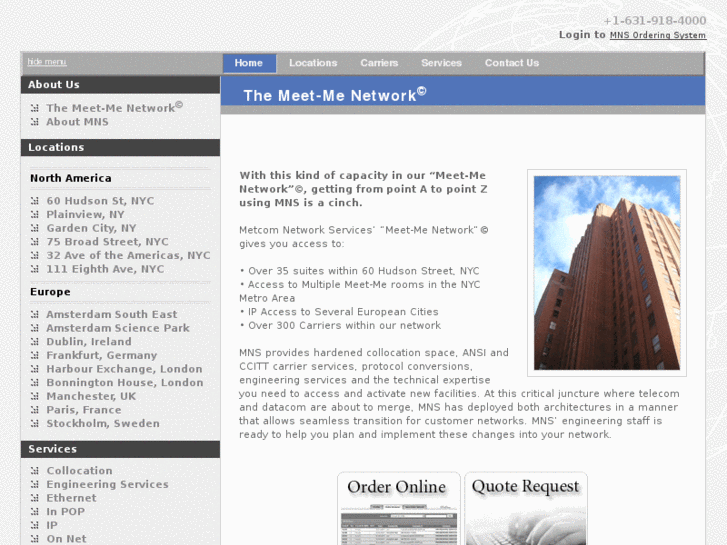Open the Locations menu tab
The image size is (727, 545).
pyautogui.click(x=313, y=63)
